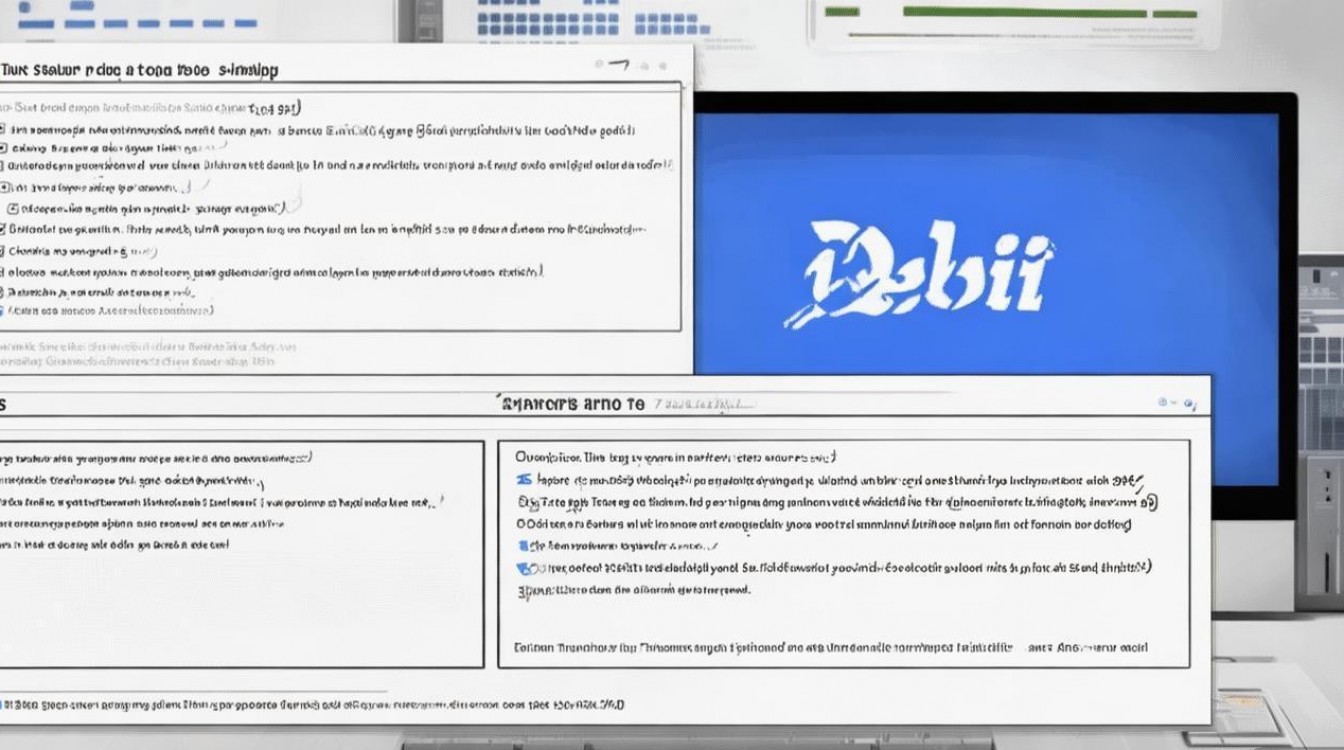Toggle the first checkbox in the upper window list
Screen dimensions: 1344x750
click(x=3, y=130)
